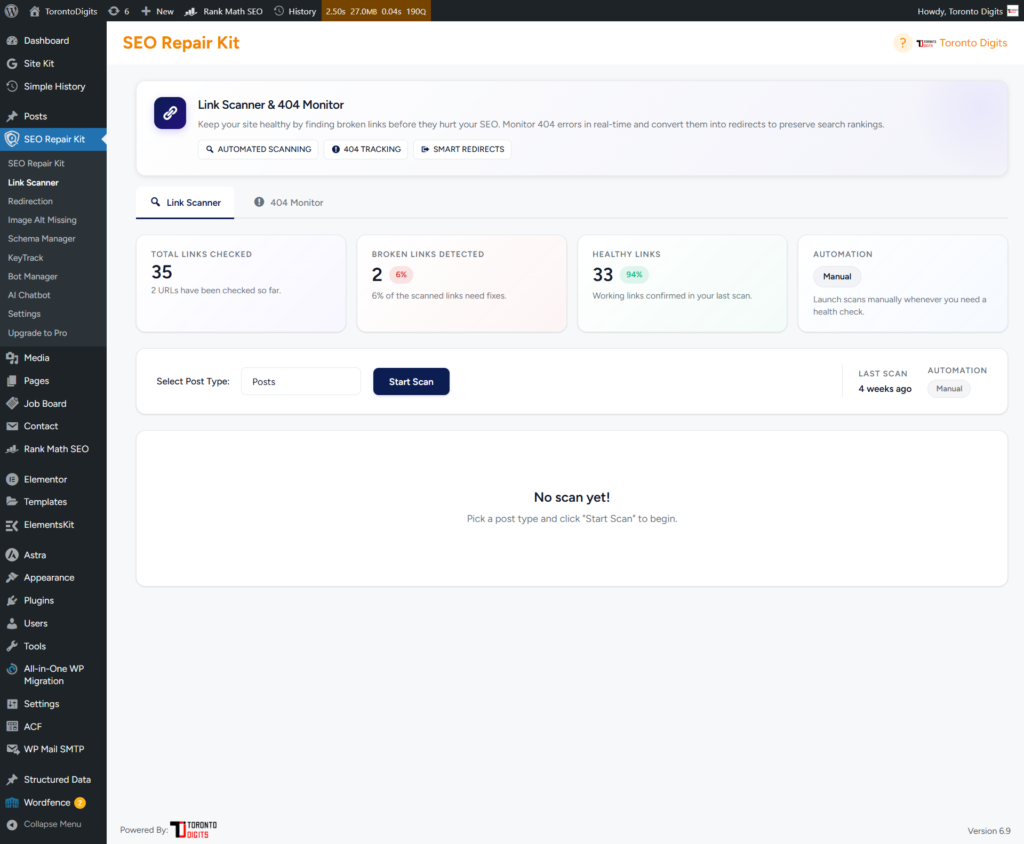Expand the New content menu in admin bar
Screen dimensions: 1024x844
(157, 11)
